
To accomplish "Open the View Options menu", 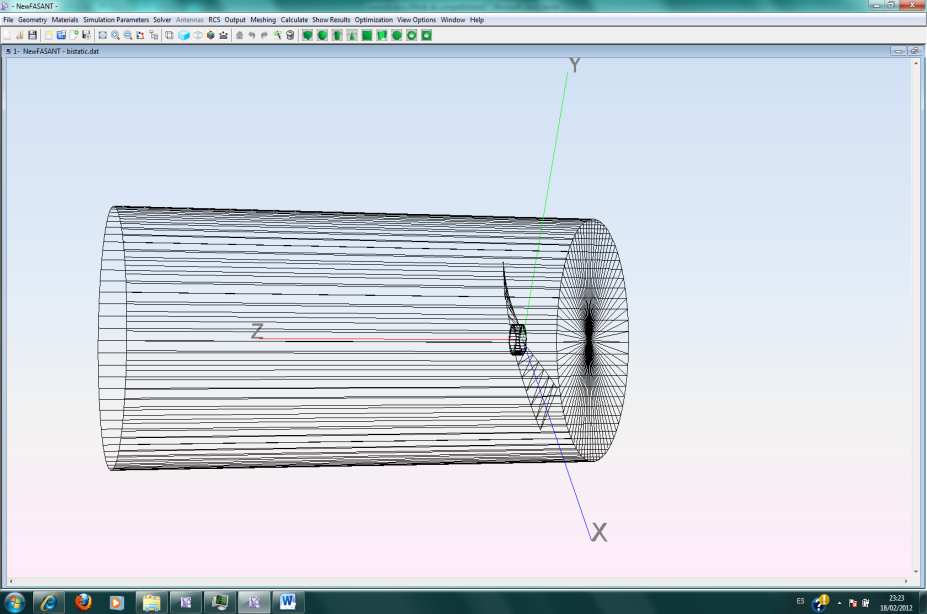I will pyautogui.click(x=416, y=20).
